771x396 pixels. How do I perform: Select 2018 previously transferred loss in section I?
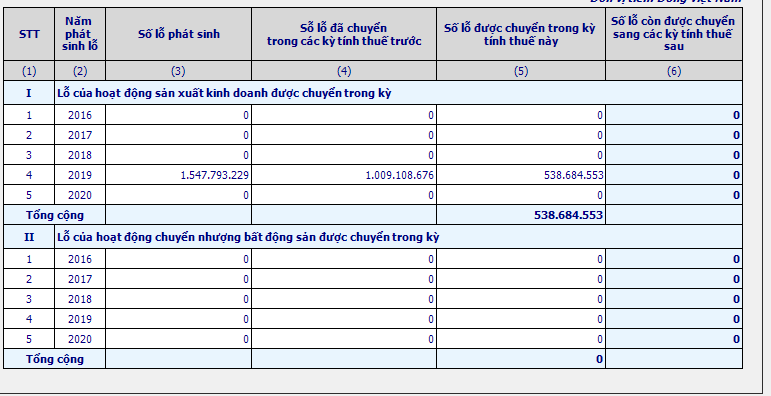344,155
